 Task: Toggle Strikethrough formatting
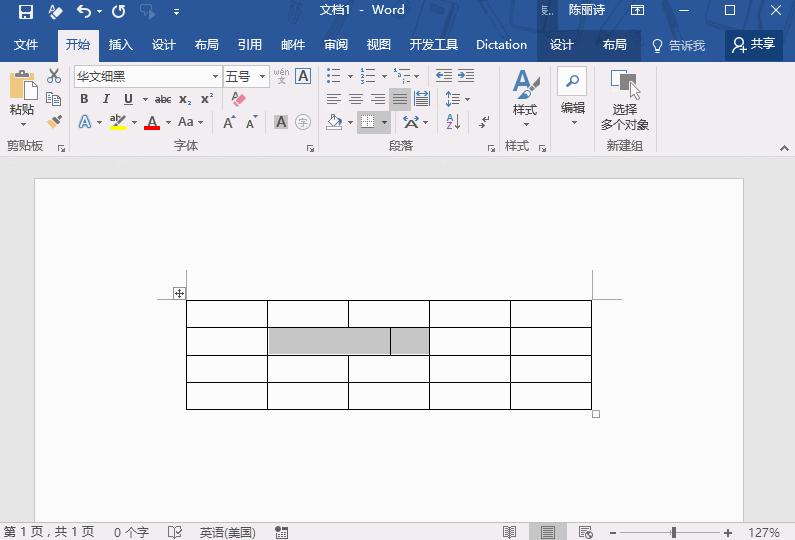[x=163, y=99]
